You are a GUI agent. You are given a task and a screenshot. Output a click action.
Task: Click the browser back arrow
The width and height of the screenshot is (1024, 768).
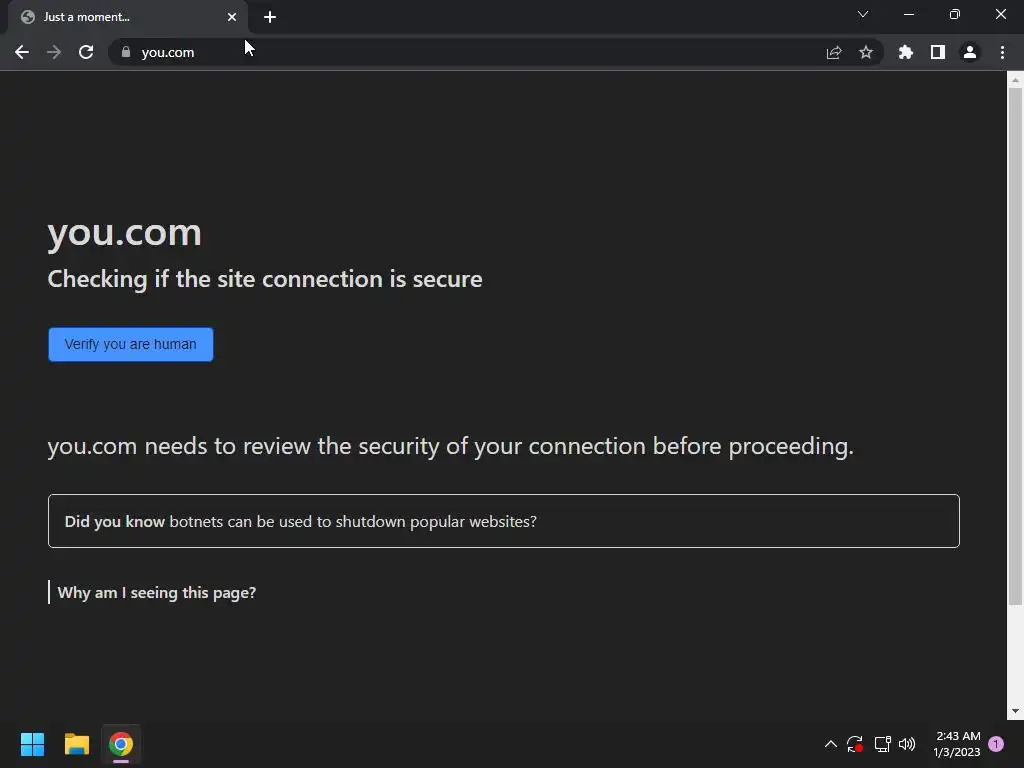pyautogui.click(x=22, y=52)
